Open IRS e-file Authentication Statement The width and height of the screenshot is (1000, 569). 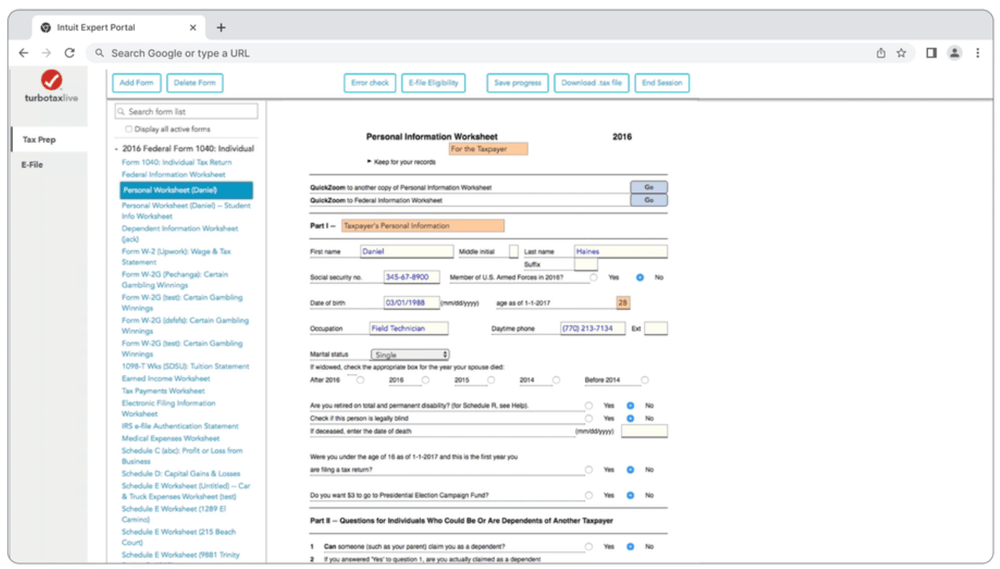pyautogui.click(x=180, y=425)
